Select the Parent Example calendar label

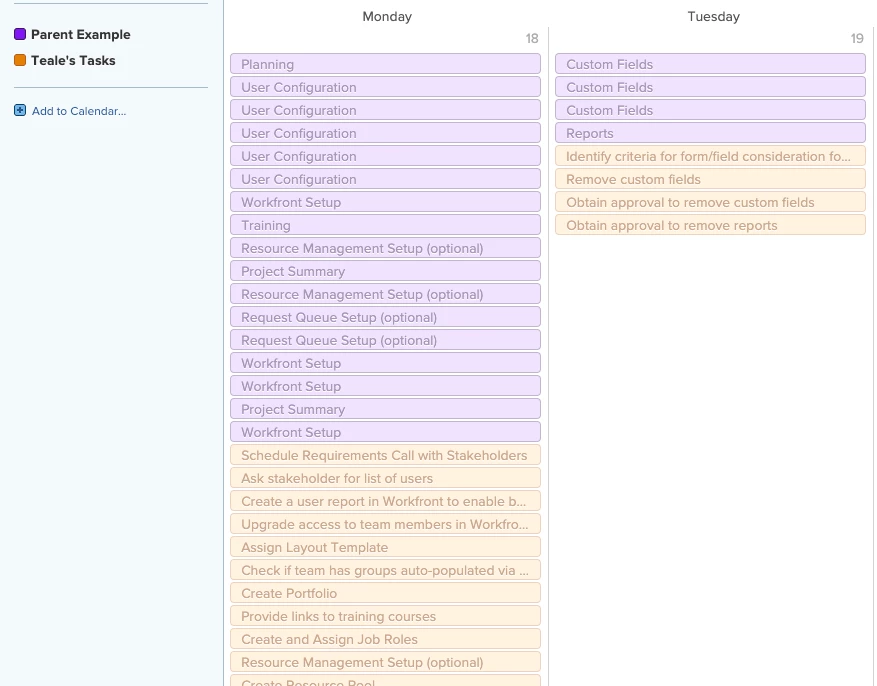click(81, 34)
